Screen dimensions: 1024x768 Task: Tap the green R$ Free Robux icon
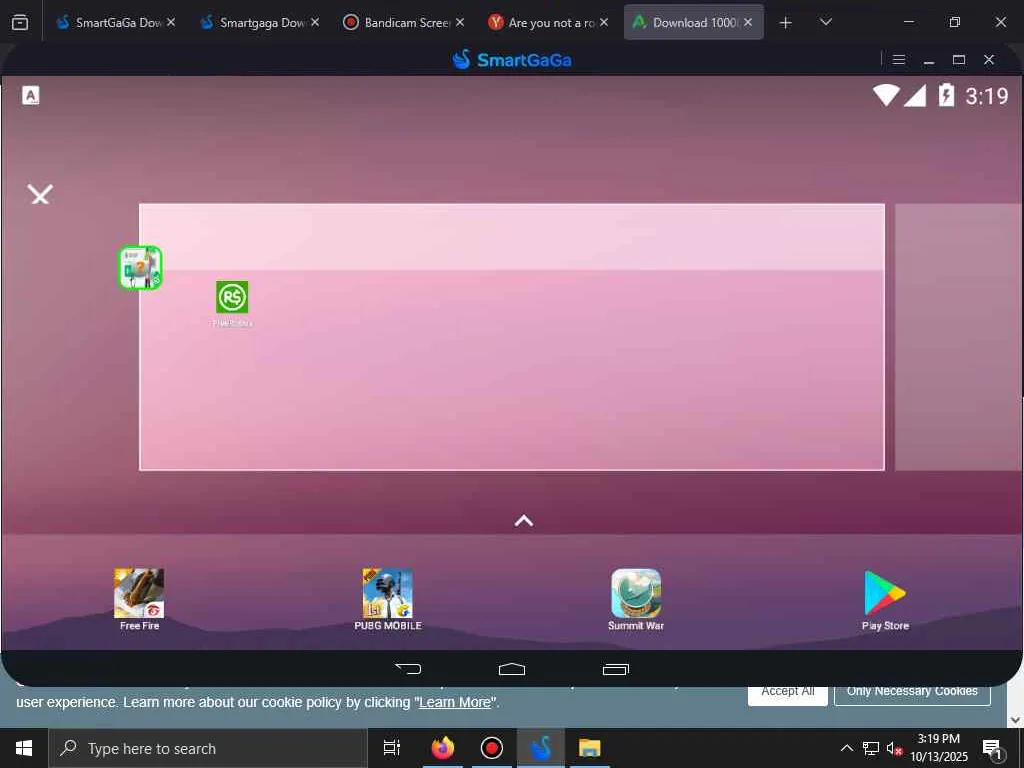pyautogui.click(x=232, y=297)
